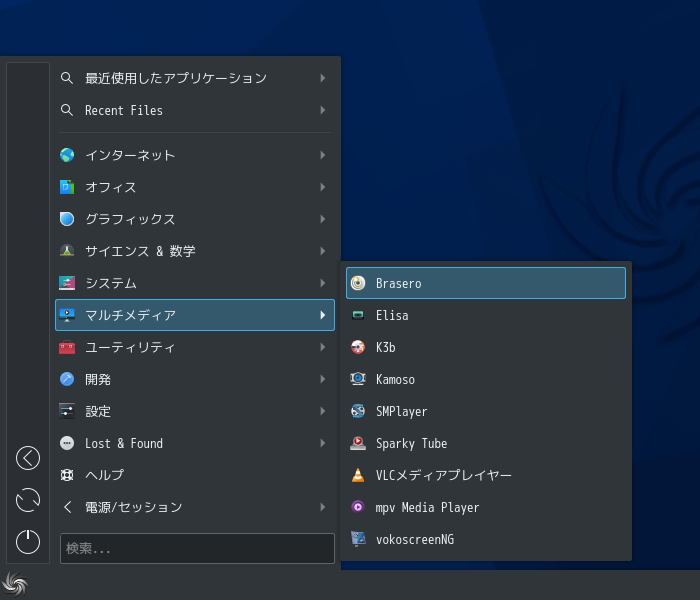The image size is (700, 600).
Task: Start vokoscreenNG screen recorder
Action: 486,539
